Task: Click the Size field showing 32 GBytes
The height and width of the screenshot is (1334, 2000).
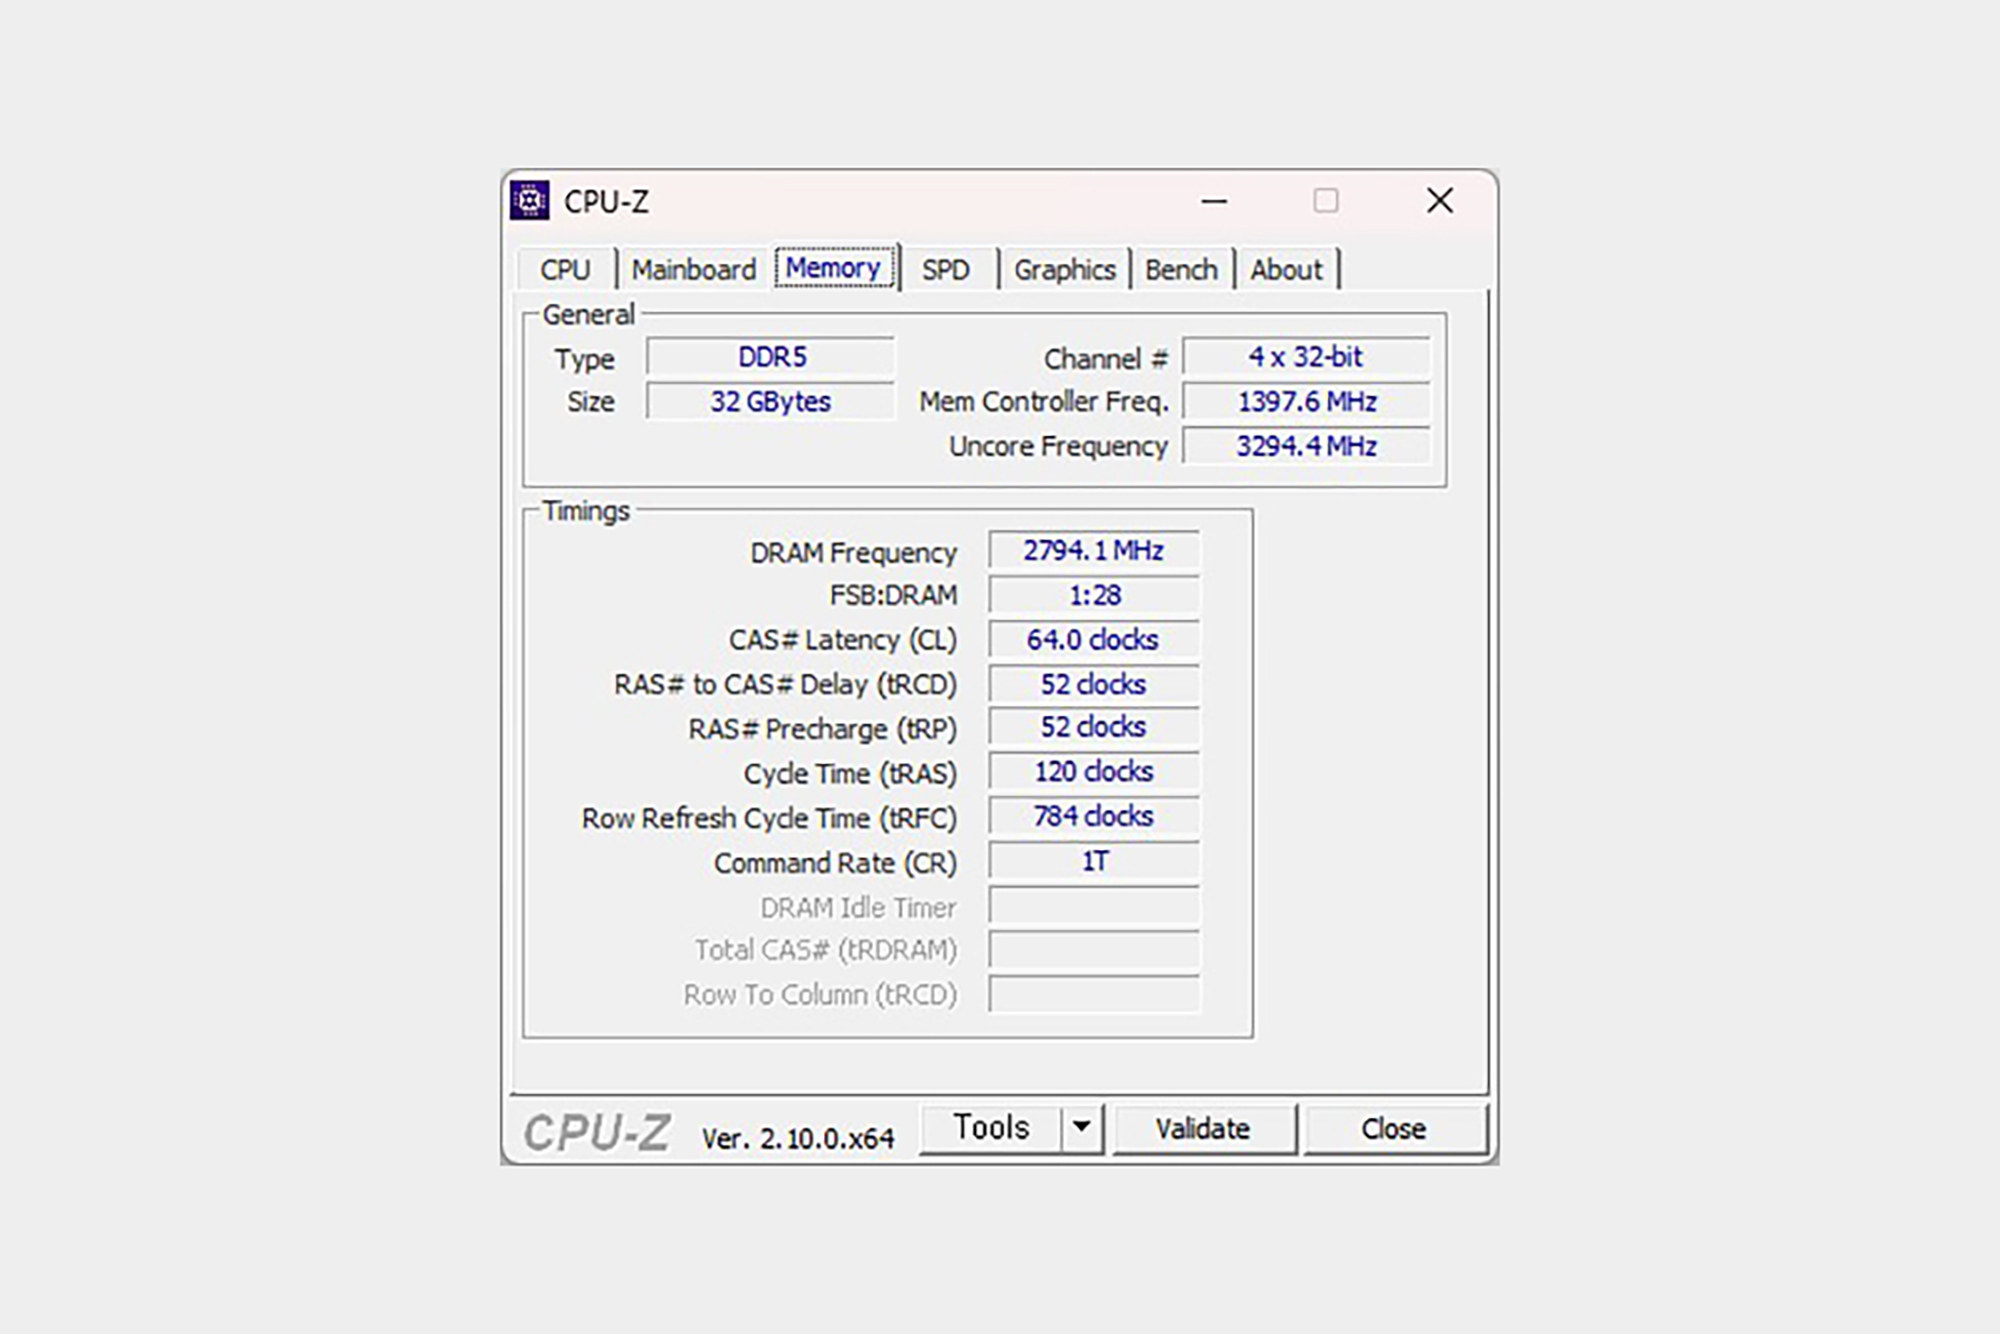Action: [x=771, y=402]
